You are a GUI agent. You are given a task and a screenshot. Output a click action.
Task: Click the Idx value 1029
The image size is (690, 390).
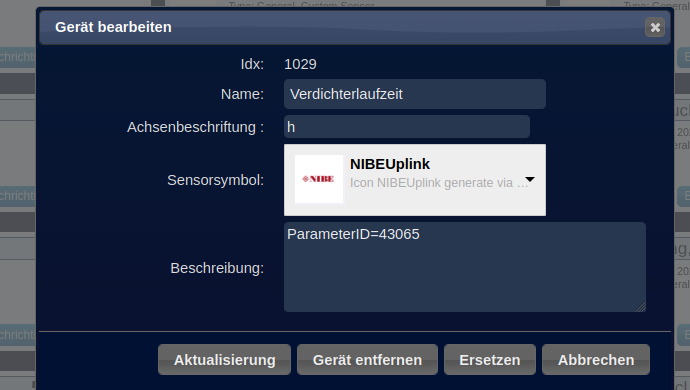point(300,64)
